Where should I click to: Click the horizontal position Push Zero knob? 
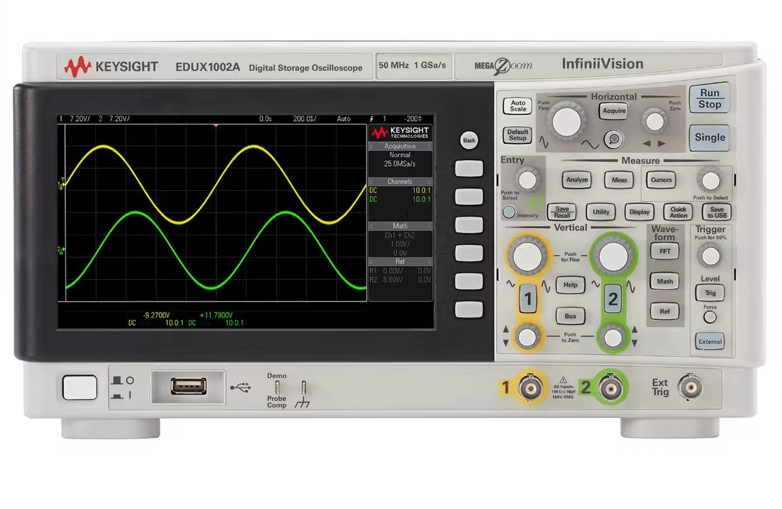(654, 121)
